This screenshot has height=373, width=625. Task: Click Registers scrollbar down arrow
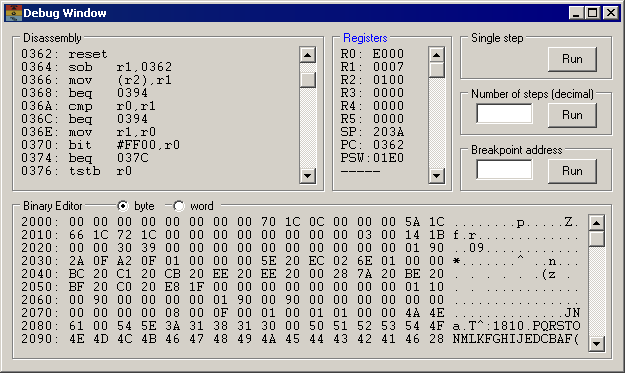point(436,175)
